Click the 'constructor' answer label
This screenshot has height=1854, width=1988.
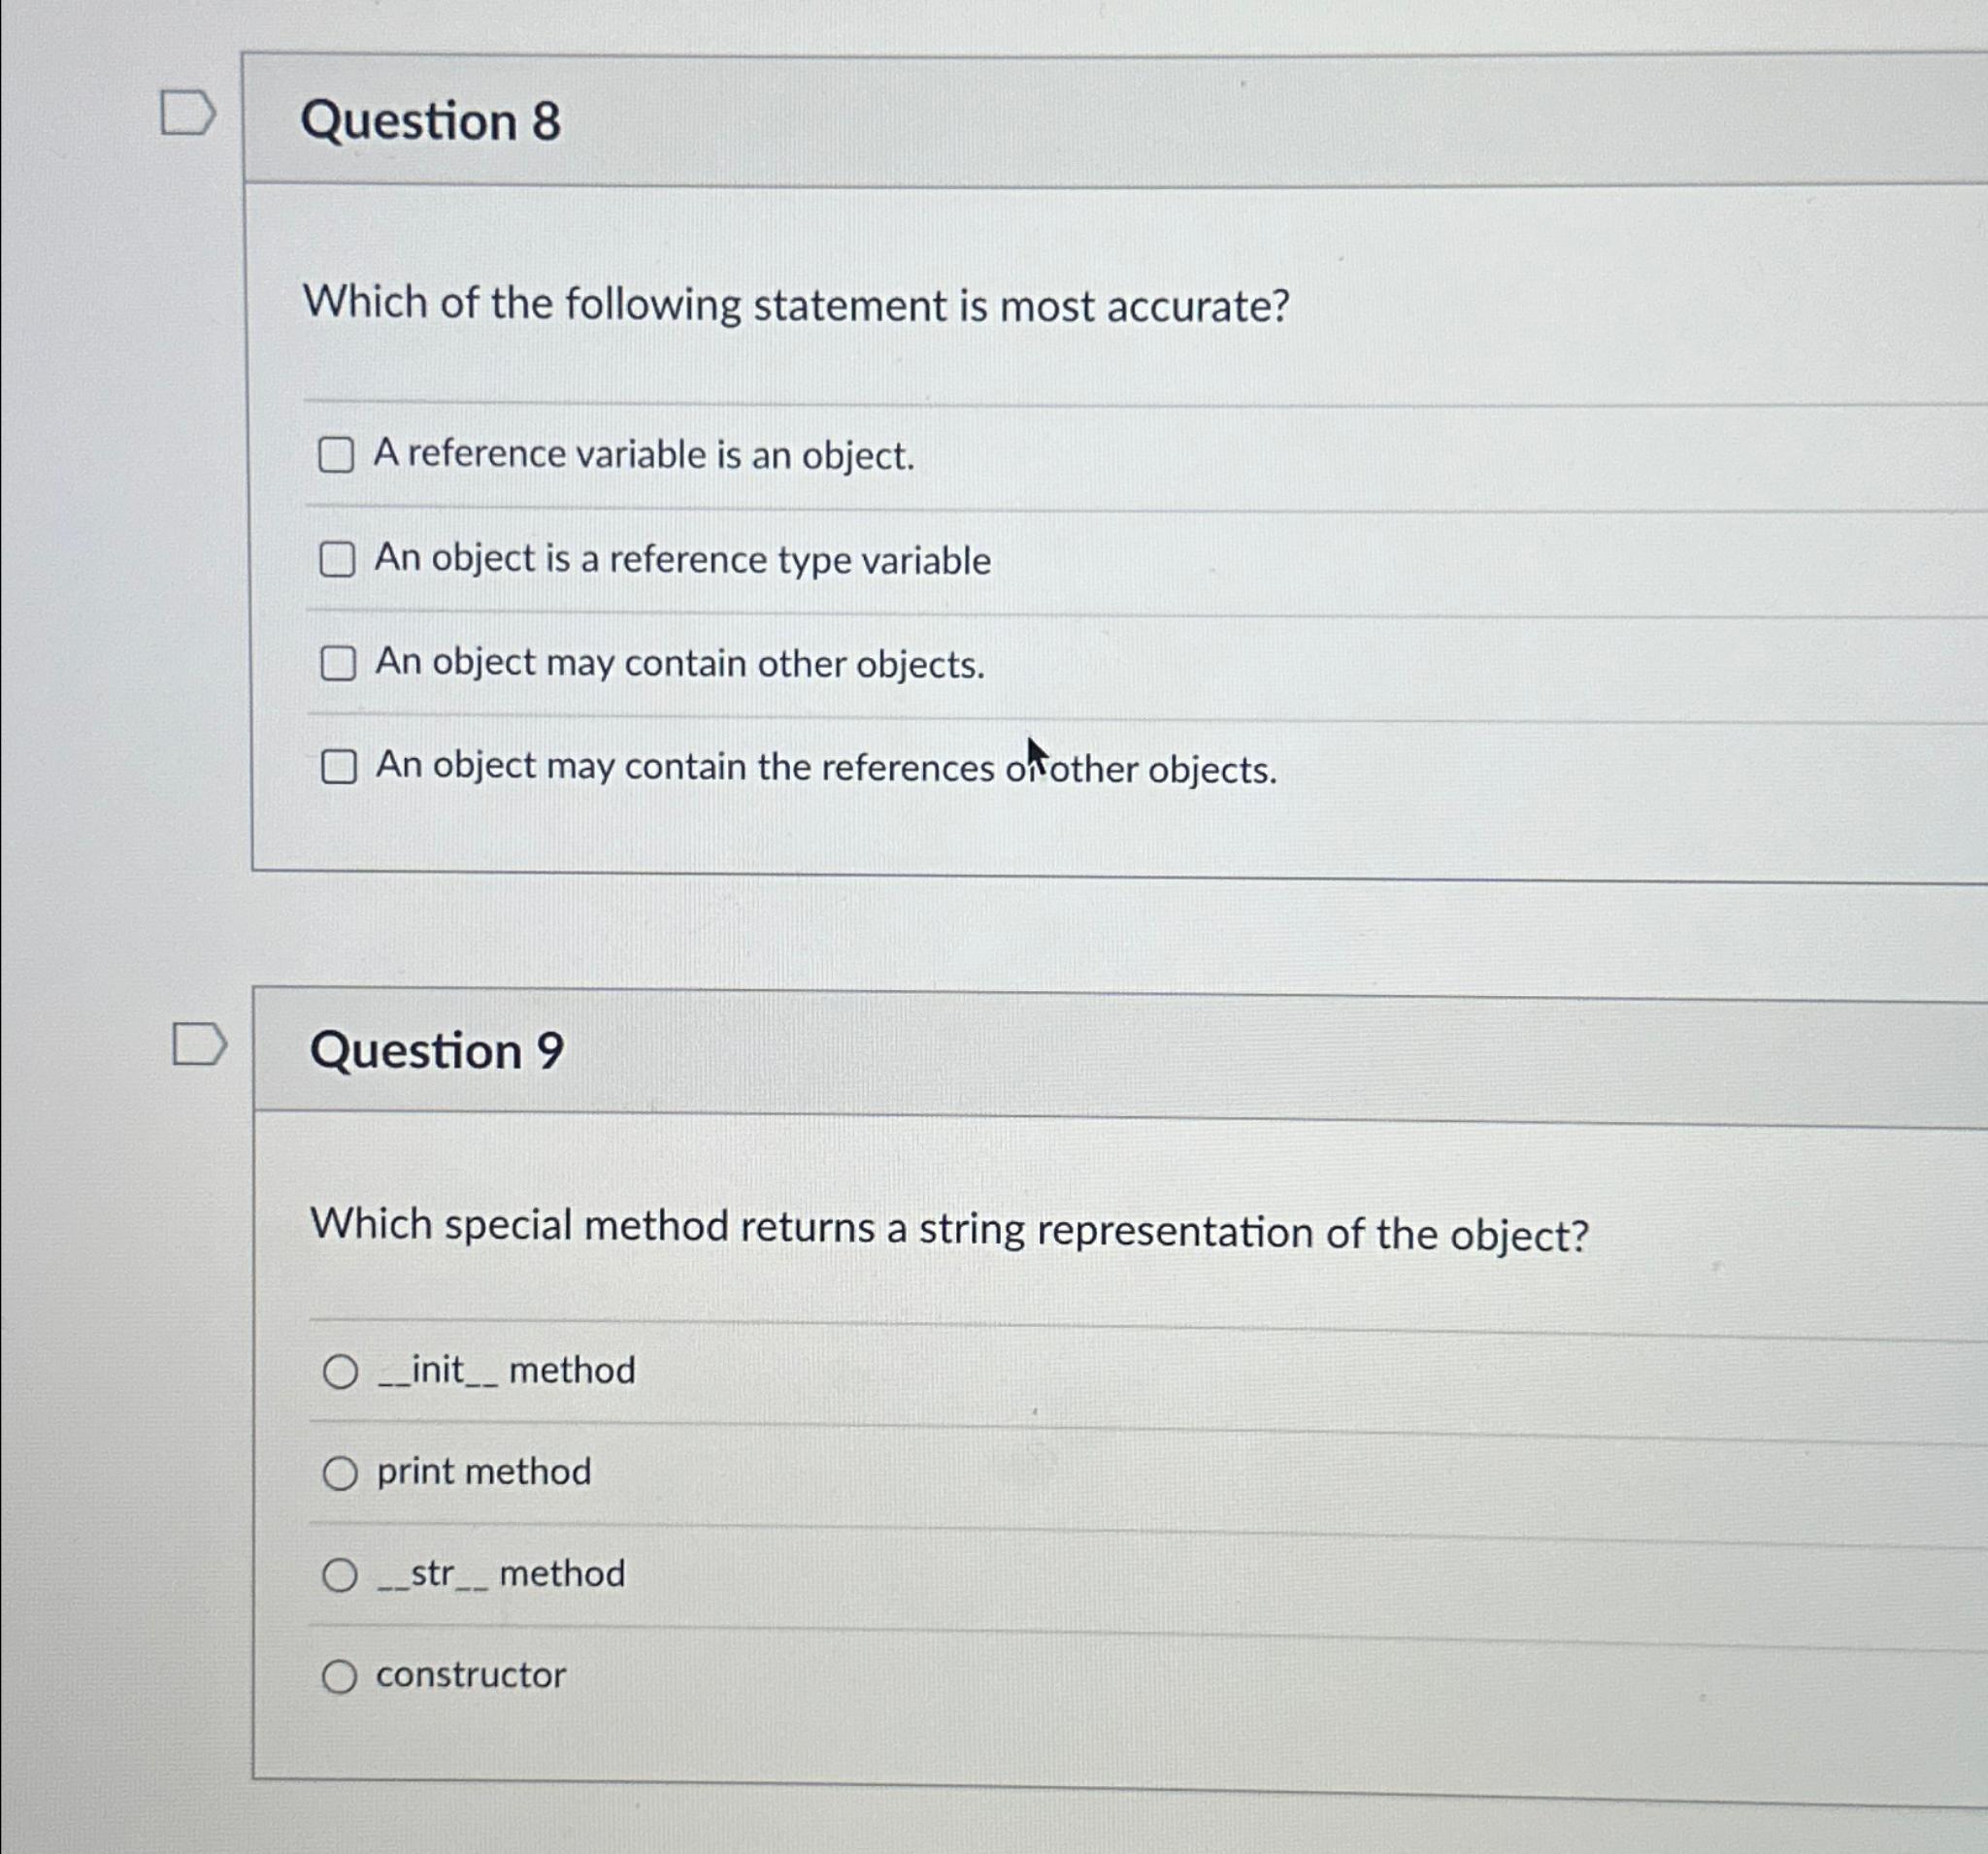point(468,1675)
